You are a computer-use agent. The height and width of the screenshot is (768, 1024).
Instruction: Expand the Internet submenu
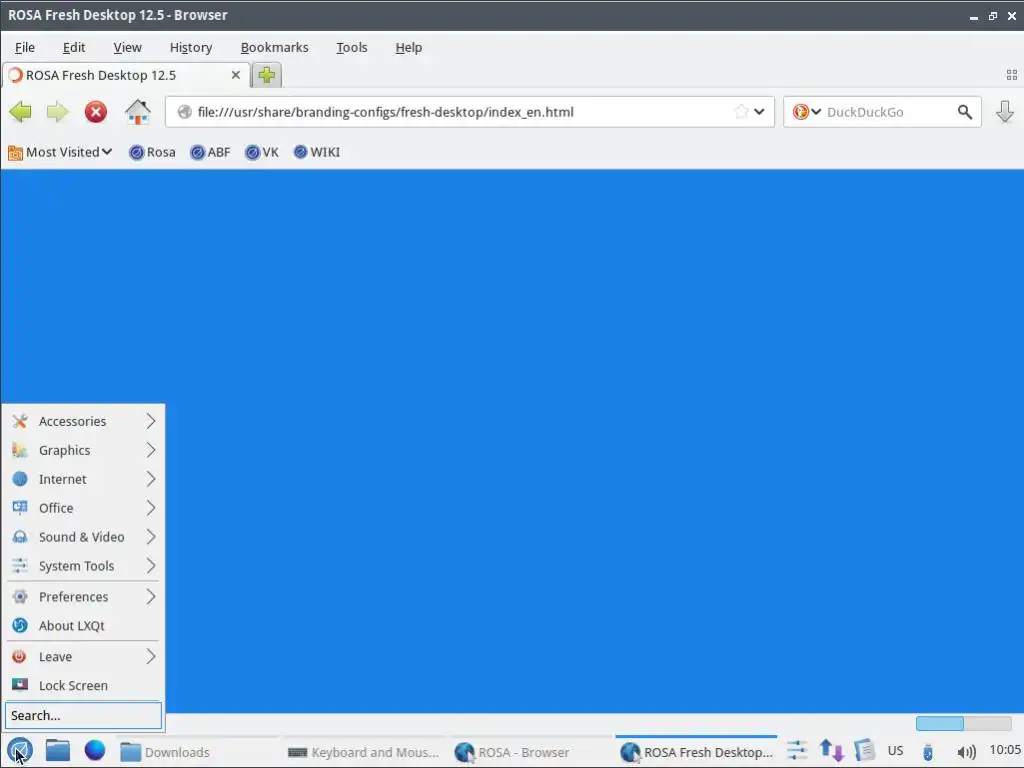pos(84,479)
